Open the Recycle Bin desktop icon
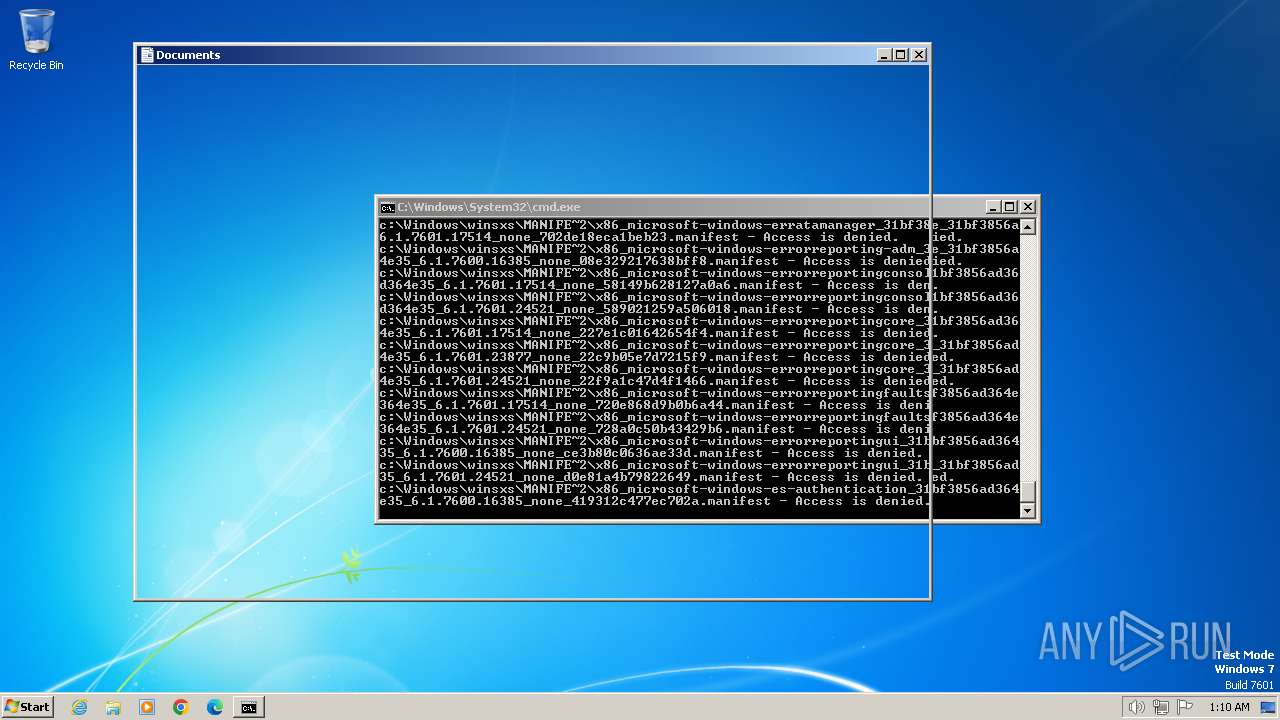The width and height of the screenshot is (1280, 720). 36,40
